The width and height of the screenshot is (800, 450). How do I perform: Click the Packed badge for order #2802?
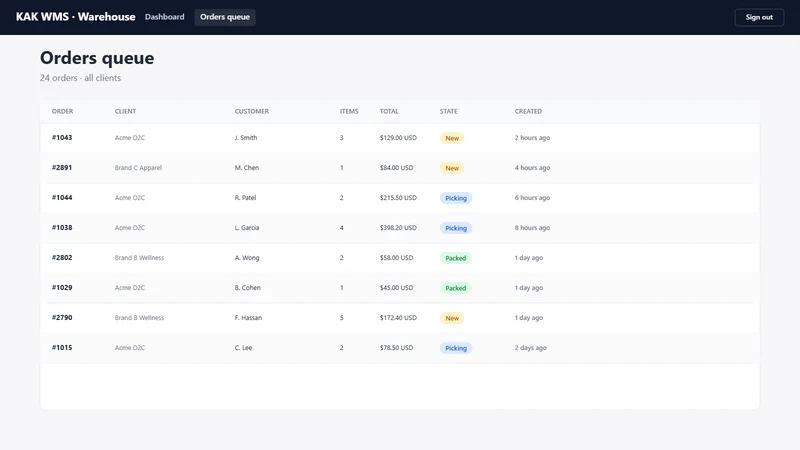pyautogui.click(x=456, y=258)
